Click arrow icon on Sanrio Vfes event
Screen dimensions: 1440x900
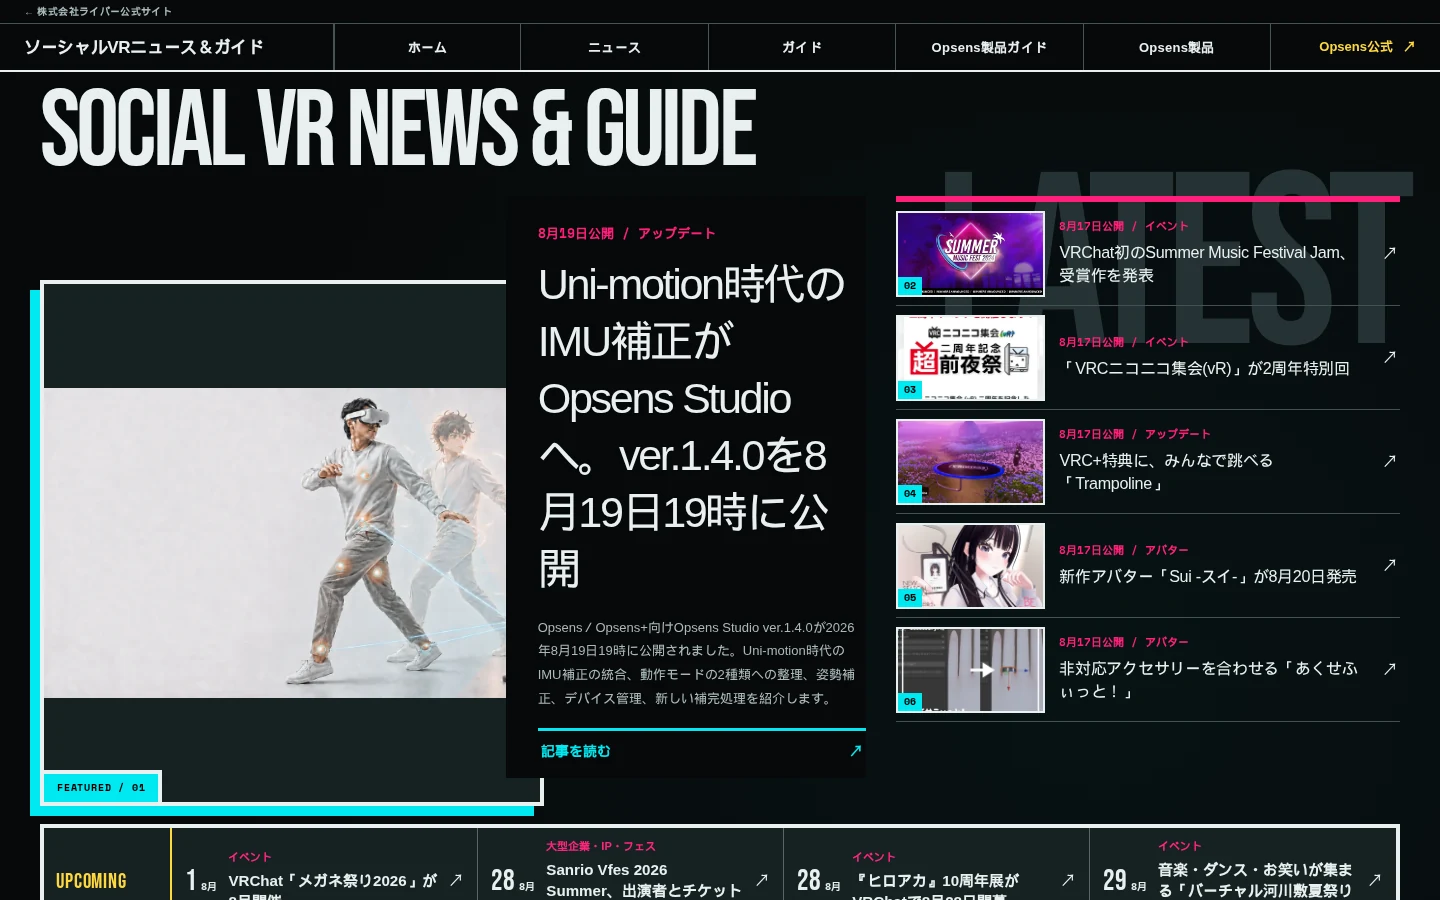(x=762, y=880)
